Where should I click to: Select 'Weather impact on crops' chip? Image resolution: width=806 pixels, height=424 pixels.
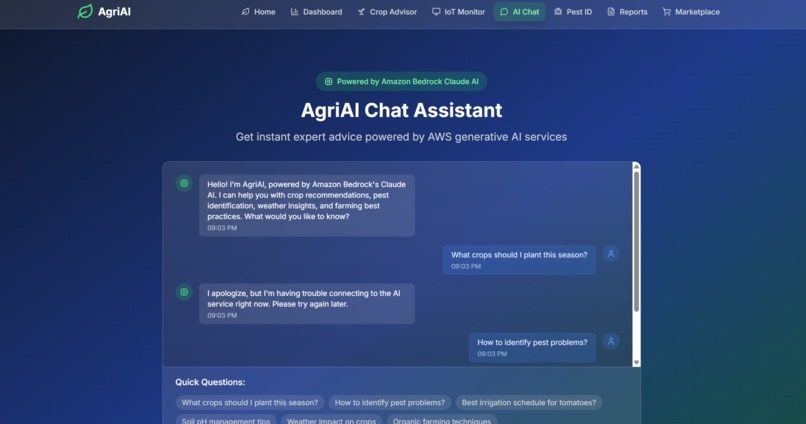point(332,420)
